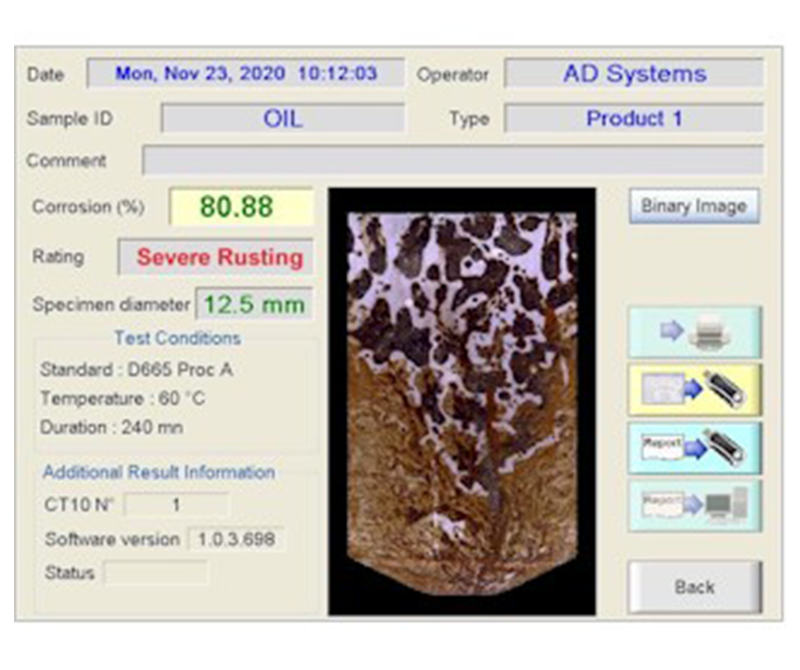Click the Standard D665 Proc A text

pyautogui.click(x=136, y=369)
